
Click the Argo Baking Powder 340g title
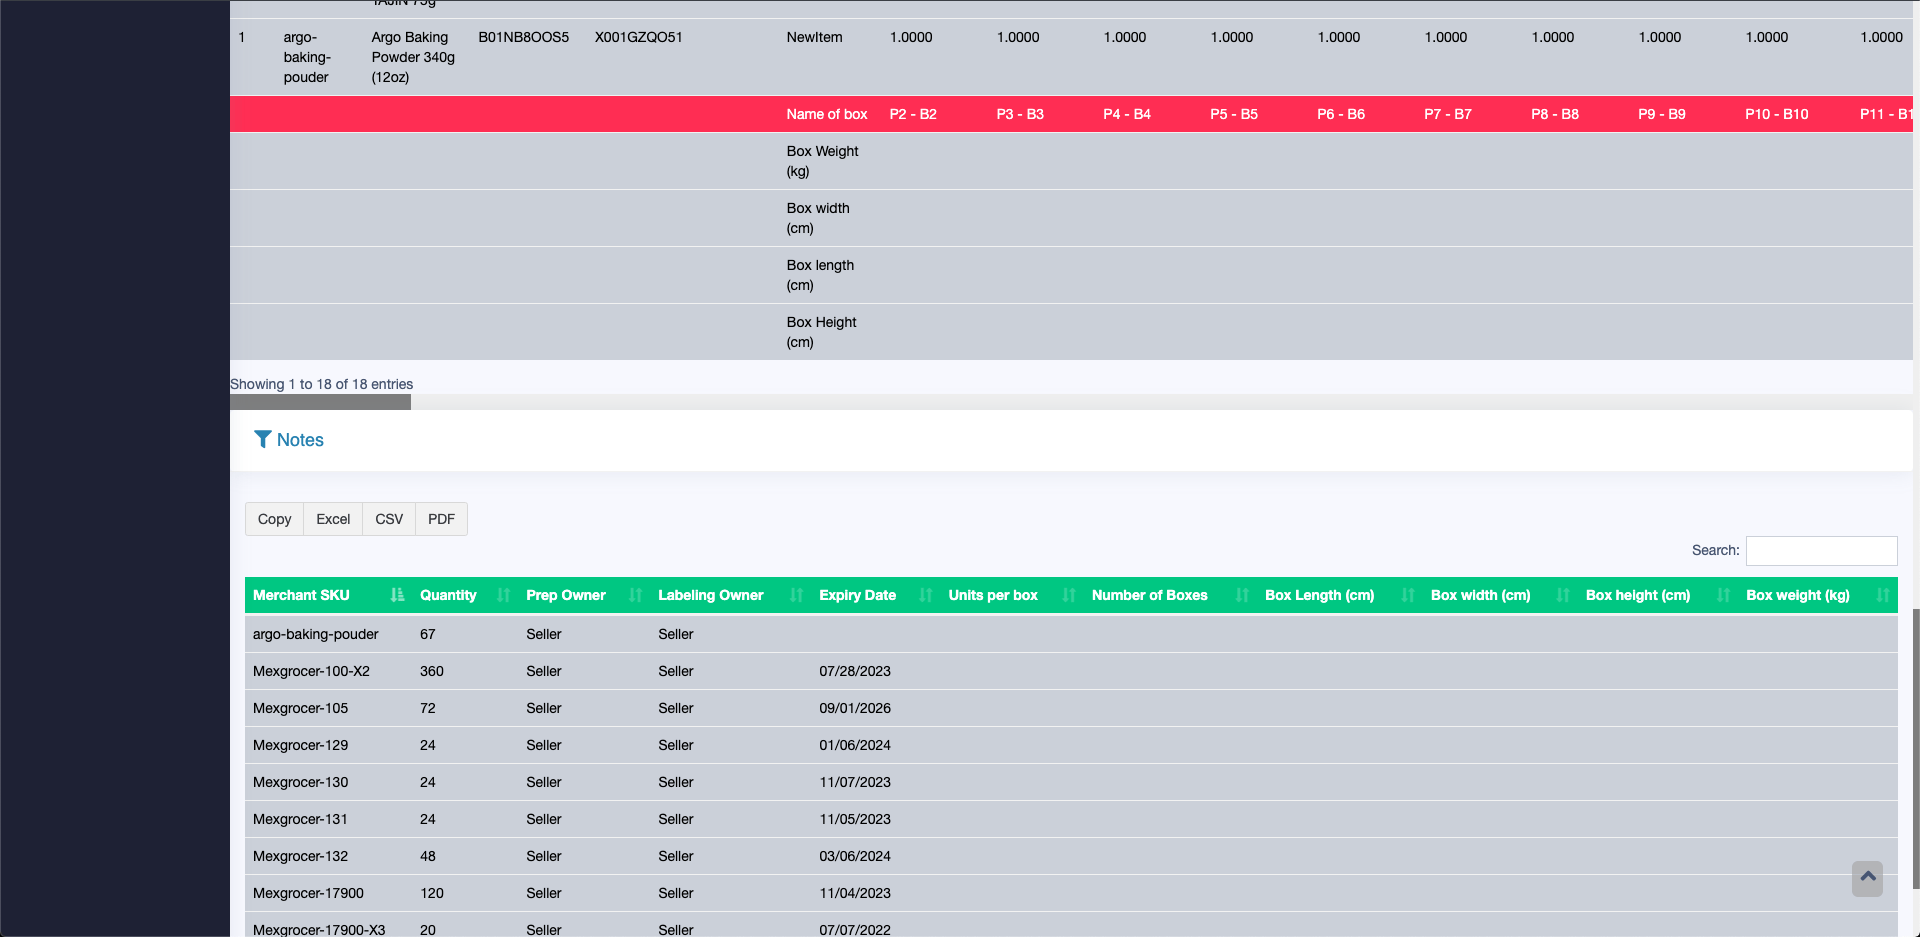click(x=413, y=57)
